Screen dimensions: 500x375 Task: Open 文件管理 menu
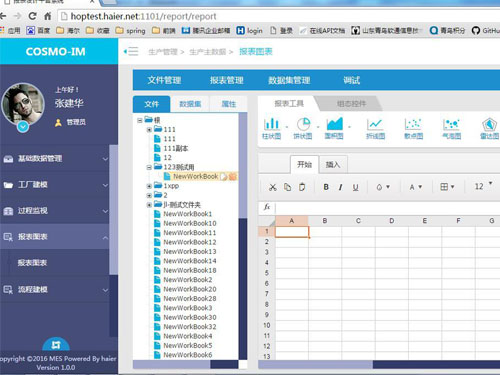click(x=164, y=80)
